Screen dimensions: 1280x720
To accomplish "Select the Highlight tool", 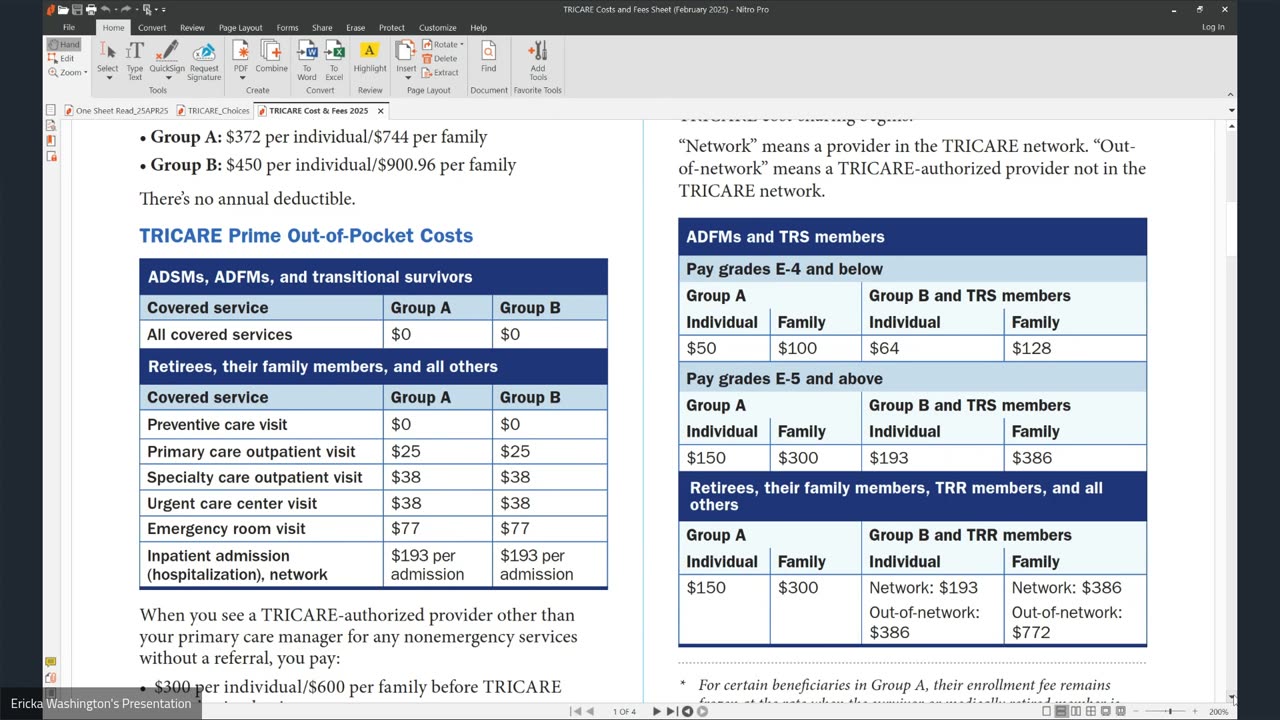I will [369, 57].
